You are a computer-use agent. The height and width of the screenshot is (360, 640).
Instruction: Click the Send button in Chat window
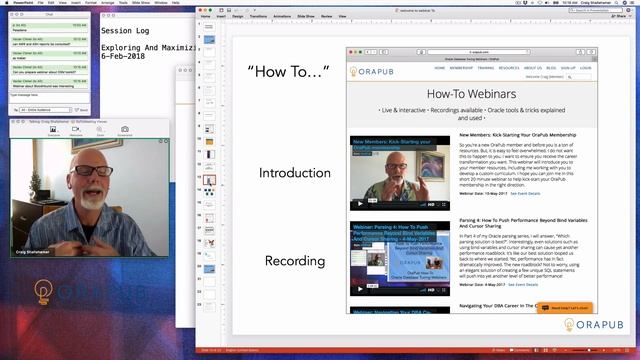click(x=82, y=110)
